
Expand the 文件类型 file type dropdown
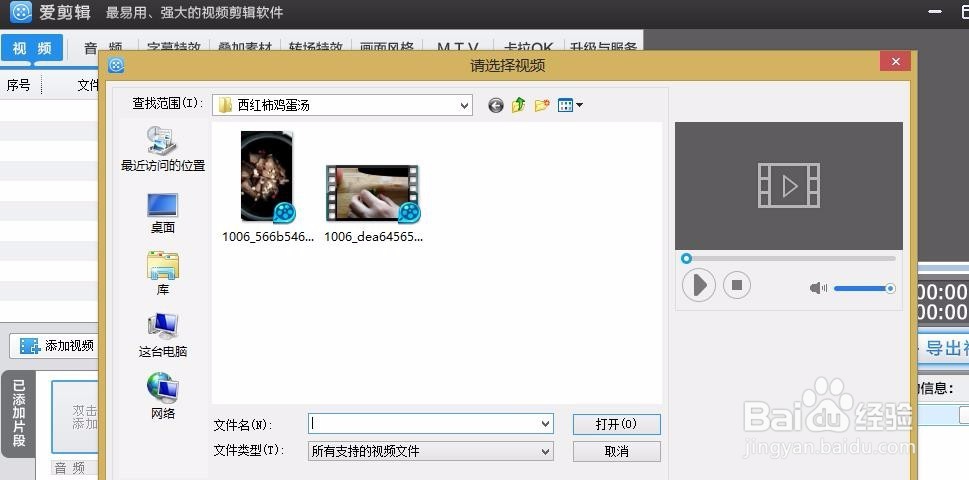point(546,452)
